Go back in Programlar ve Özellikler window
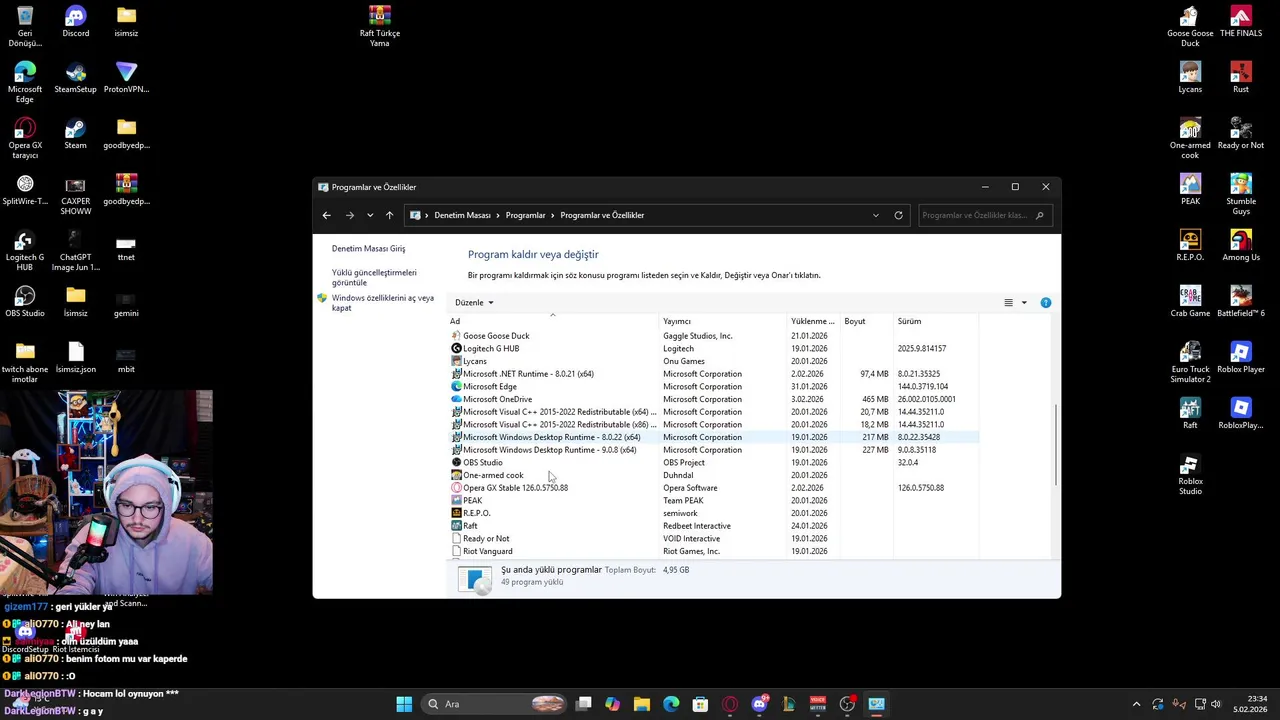This screenshot has height=720, width=1280. click(x=326, y=215)
